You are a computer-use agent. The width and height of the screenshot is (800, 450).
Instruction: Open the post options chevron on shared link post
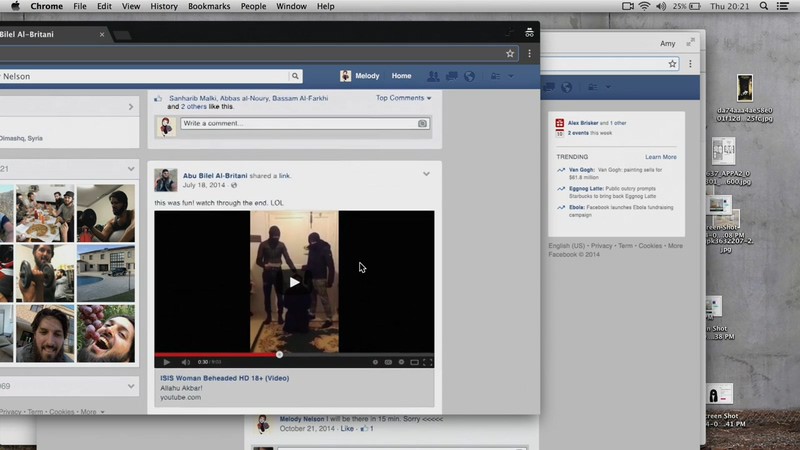point(426,174)
